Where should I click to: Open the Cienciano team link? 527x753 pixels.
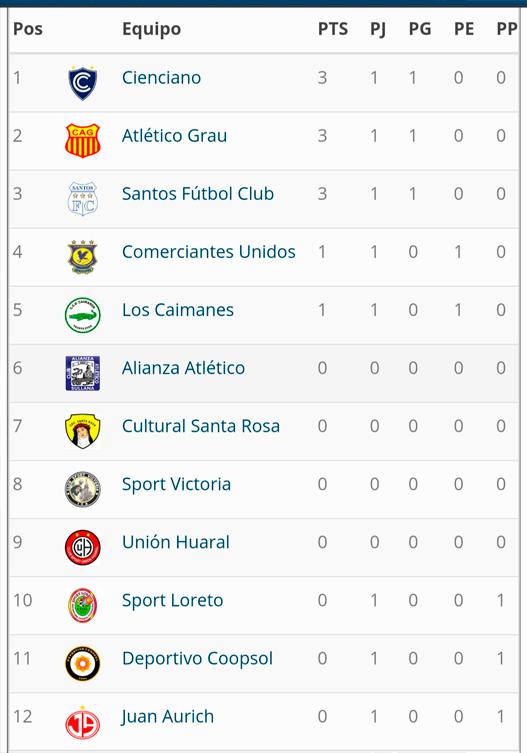[161, 77]
